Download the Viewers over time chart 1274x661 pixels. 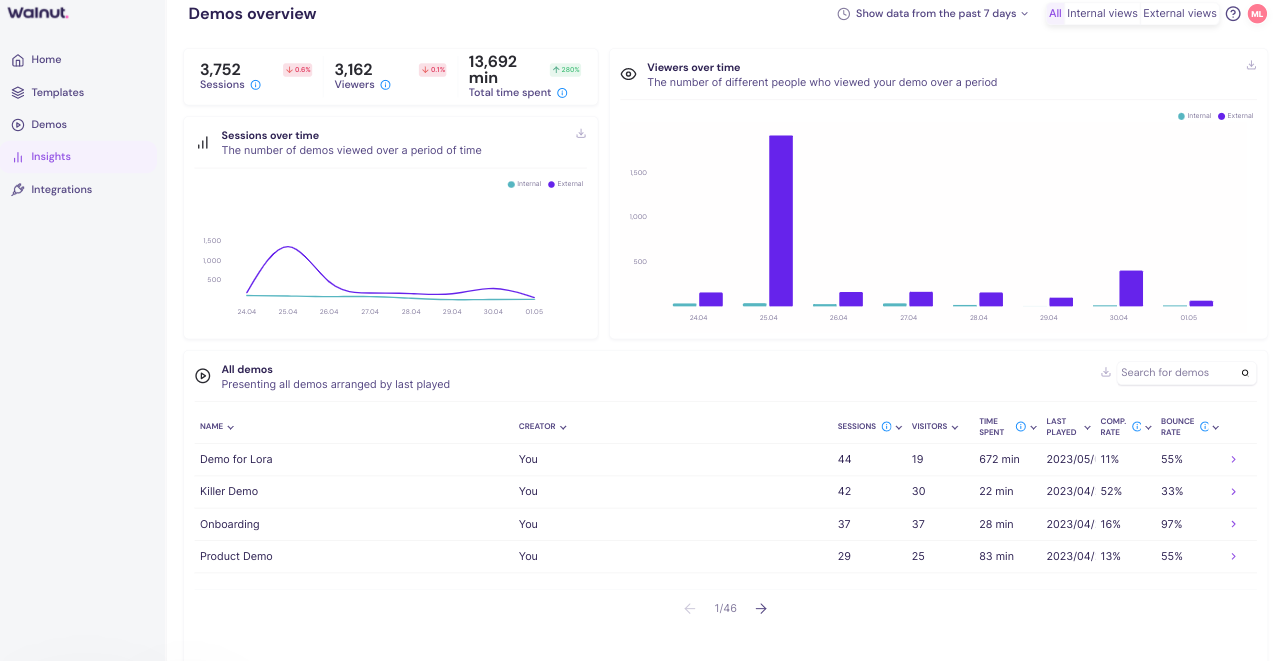pyautogui.click(x=1251, y=65)
